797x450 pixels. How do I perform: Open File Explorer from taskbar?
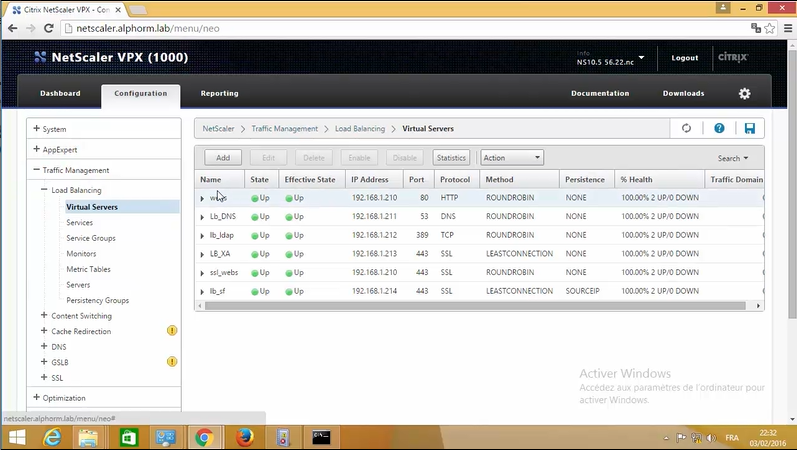88,437
